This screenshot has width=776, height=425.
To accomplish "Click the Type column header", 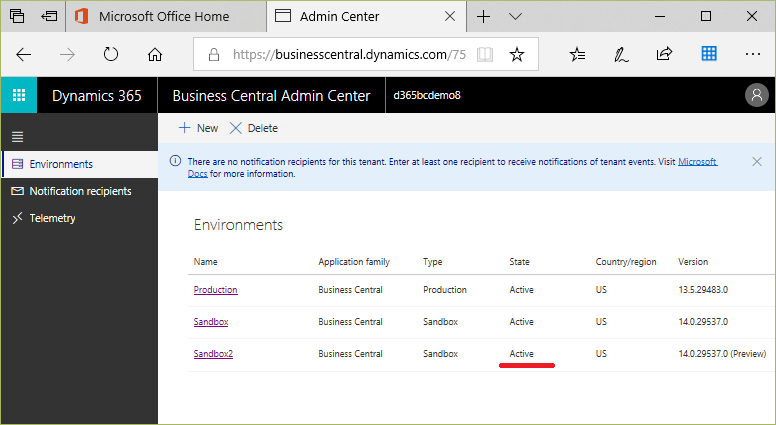I will 433,262.
